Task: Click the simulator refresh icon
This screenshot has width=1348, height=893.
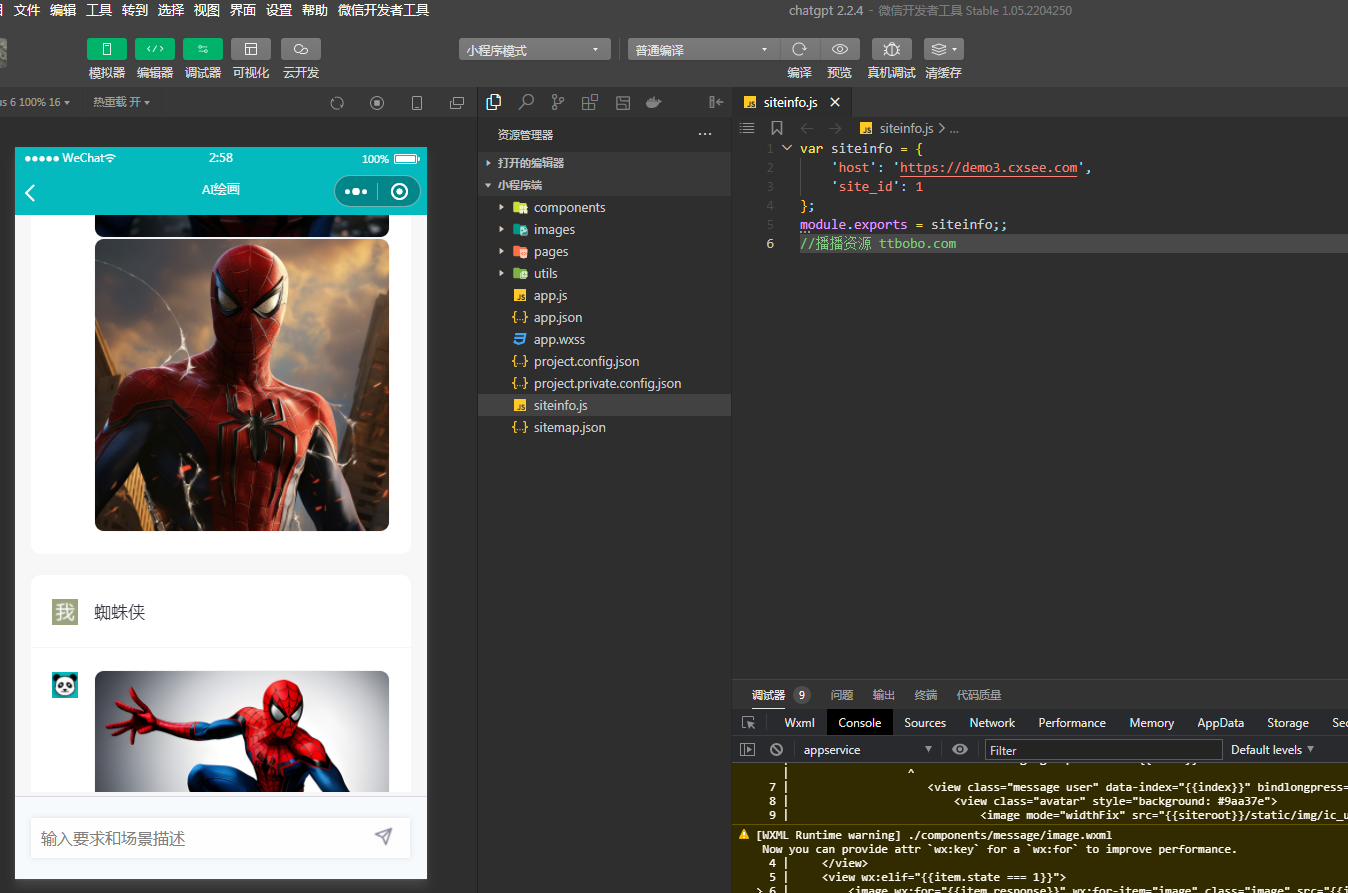Action: tap(337, 102)
